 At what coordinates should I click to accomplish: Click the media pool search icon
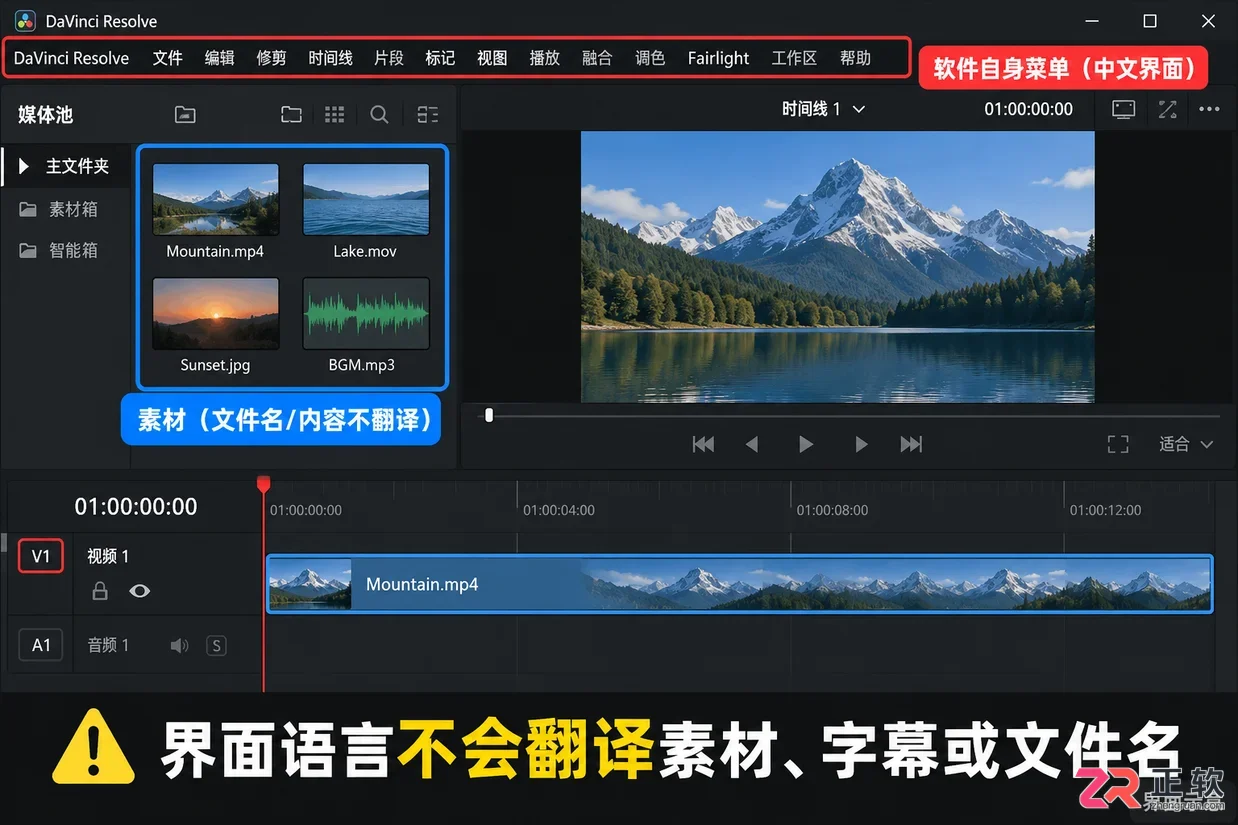(379, 115)
